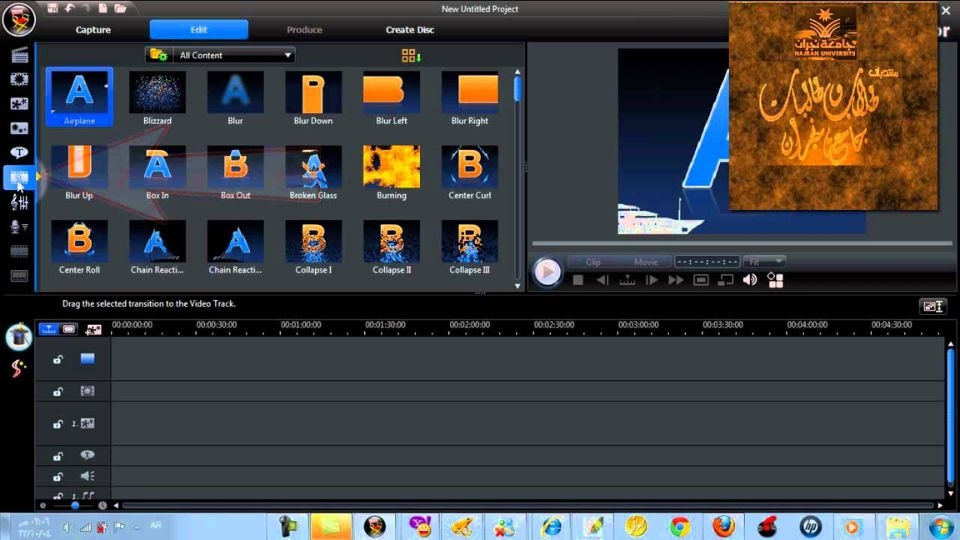Click the preview volume speaker icon
Screen dimensions: 960x540
click(x=750, y=280)
